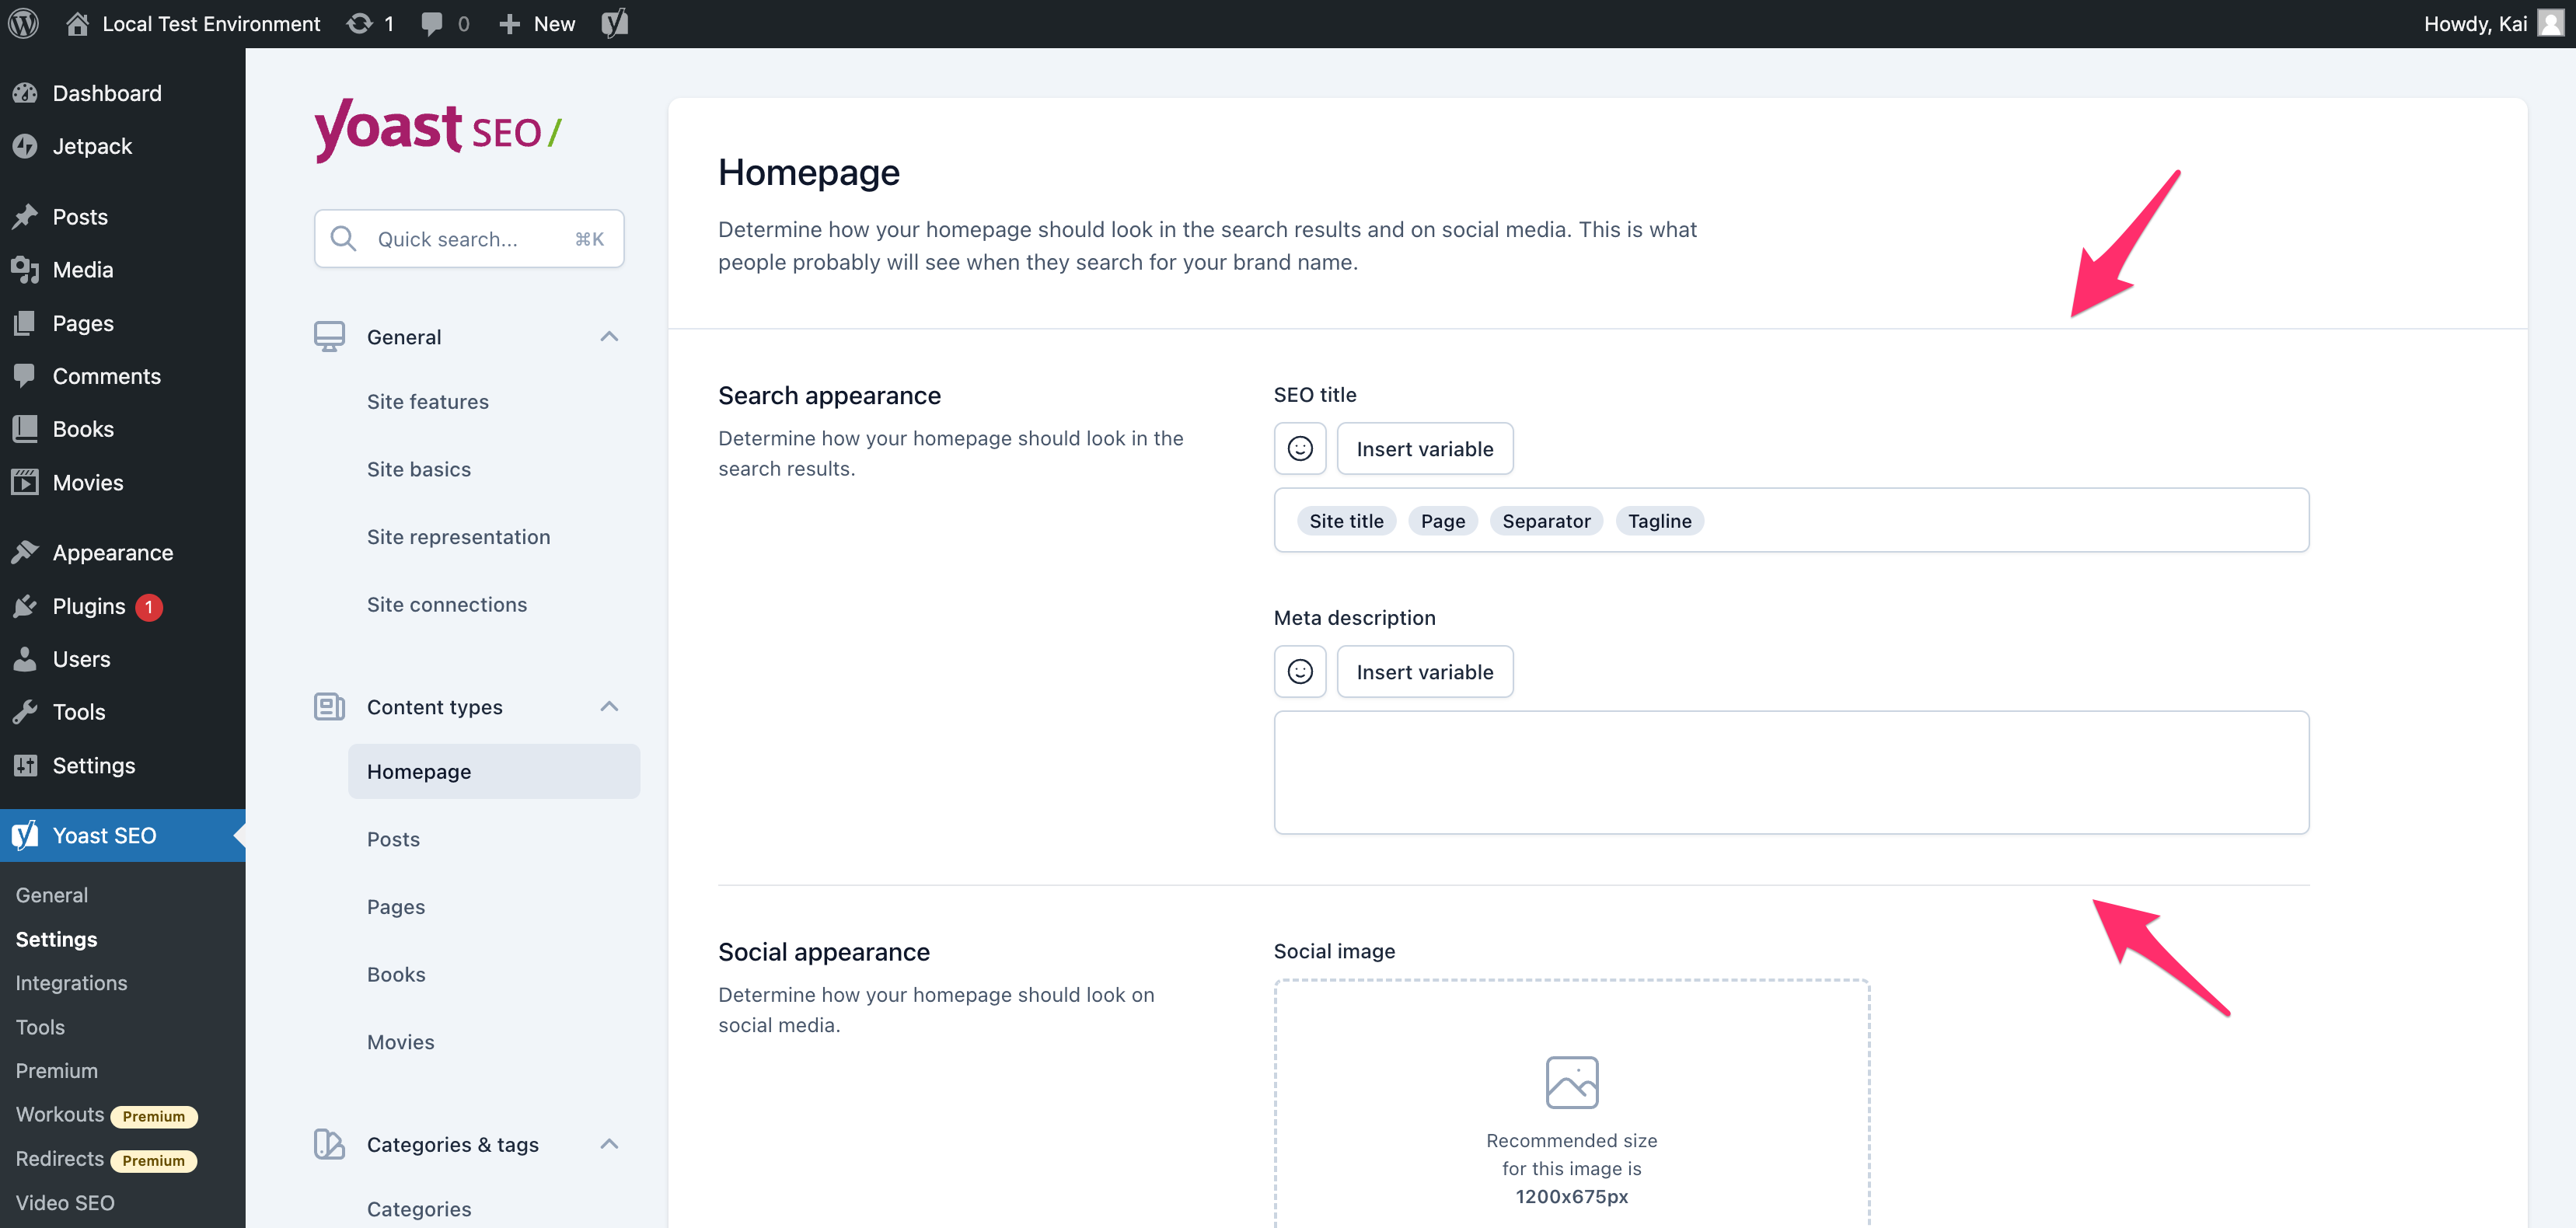Click the Yoast SEO icon in the admin bar
The image size is (2576, 1228).
click(x=613, y=22)
